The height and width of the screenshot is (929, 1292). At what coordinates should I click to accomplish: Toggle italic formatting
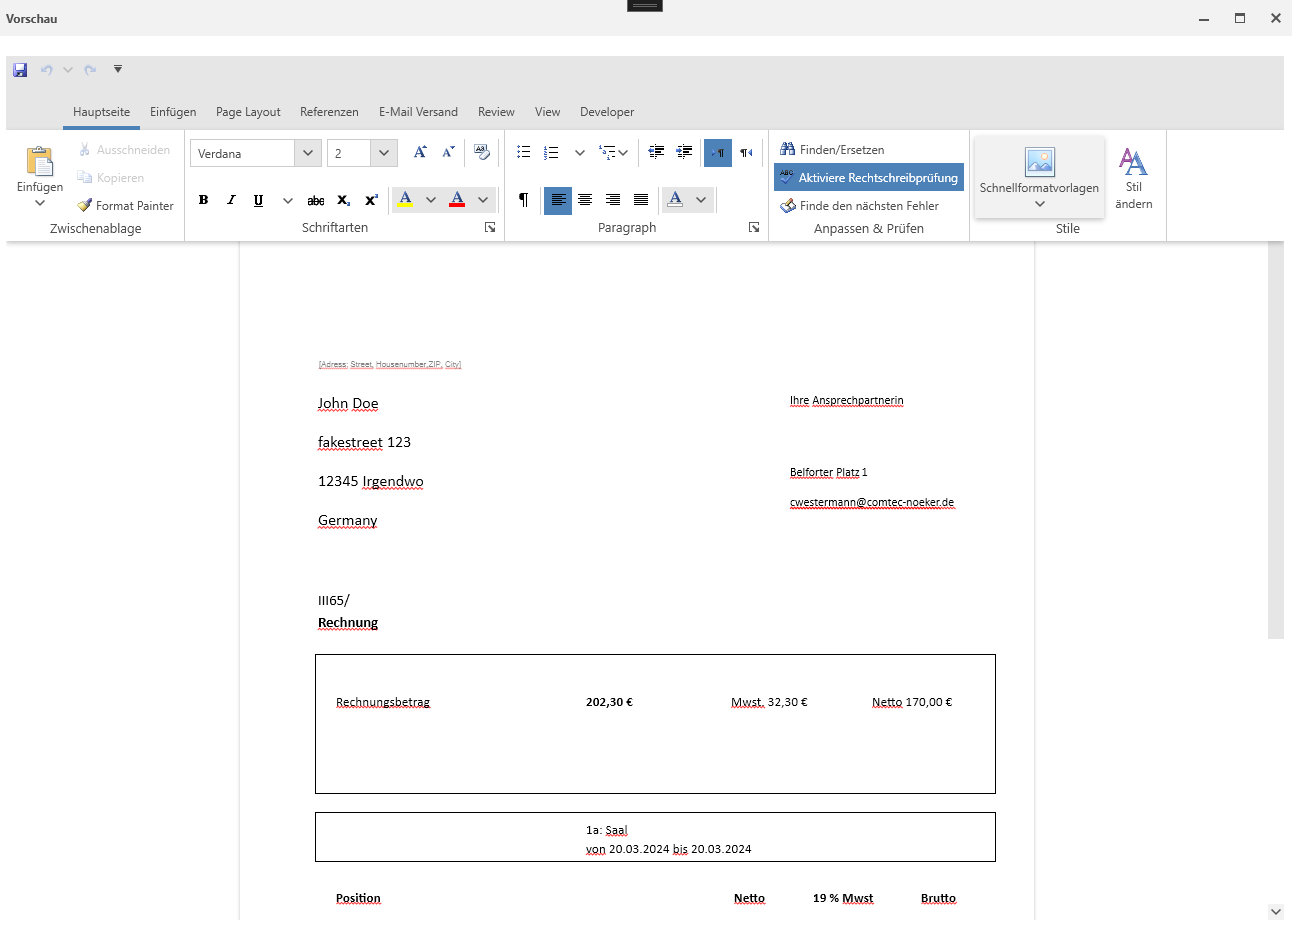tap(231, 200)
